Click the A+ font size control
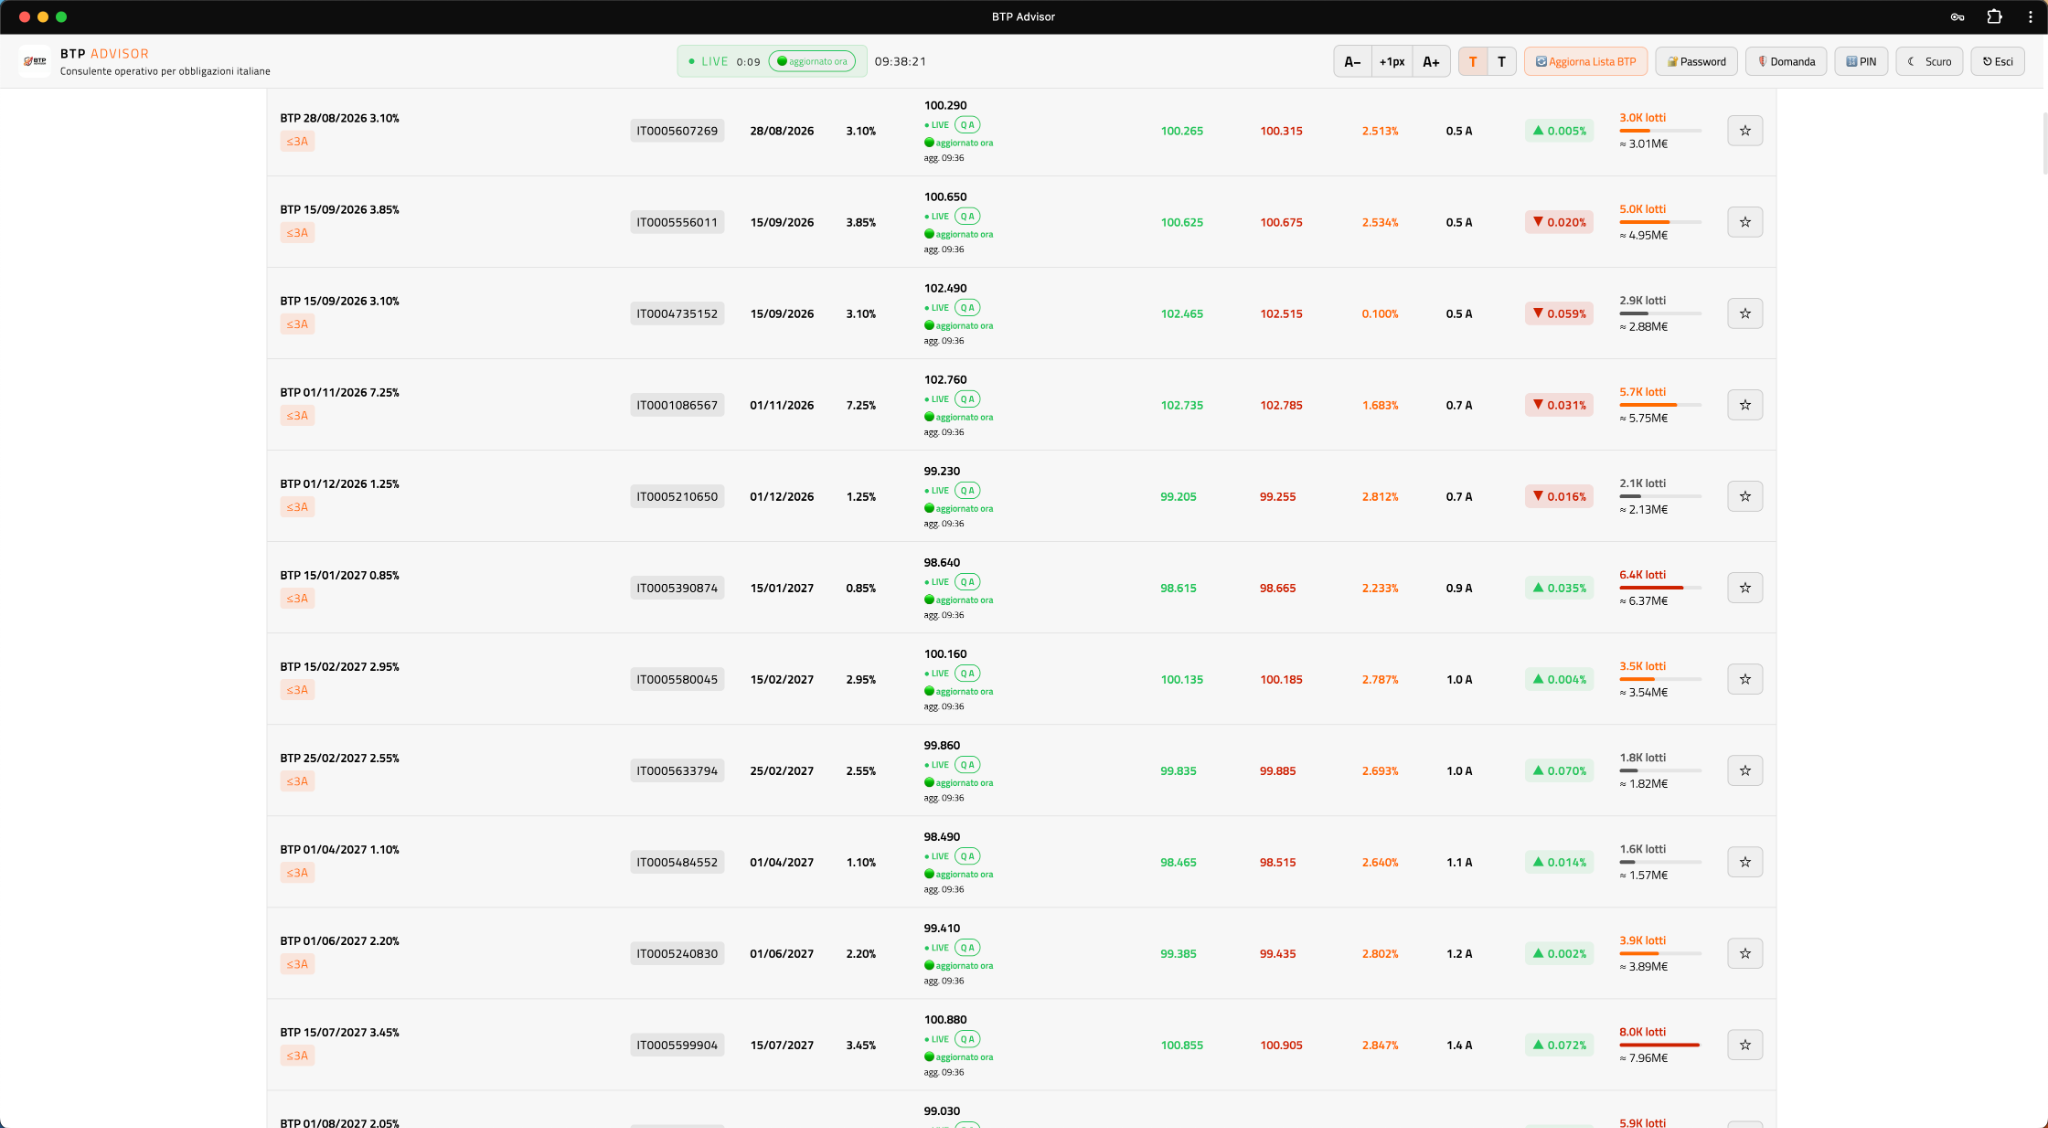Image resolution: width=2048 pixels, height=1128 pixels. 1431,61
